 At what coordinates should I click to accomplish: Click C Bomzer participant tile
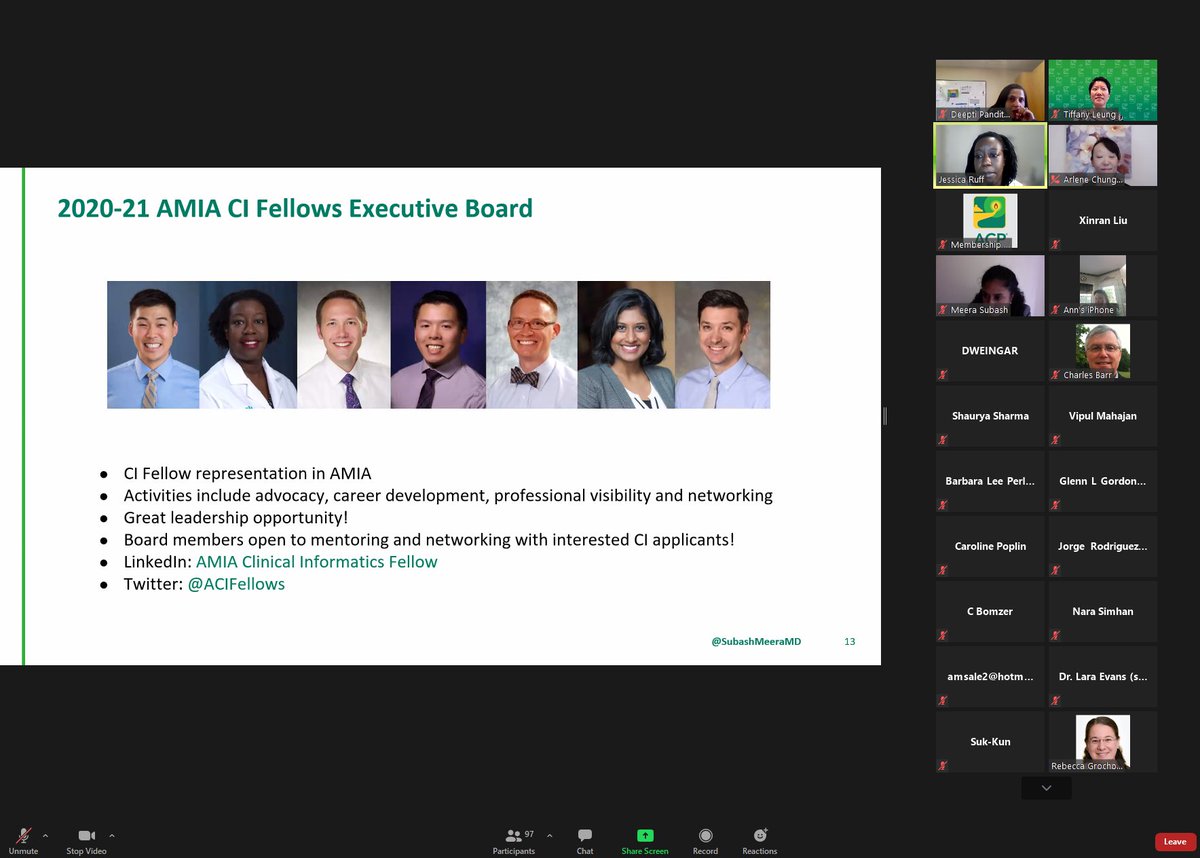[990, 611]
